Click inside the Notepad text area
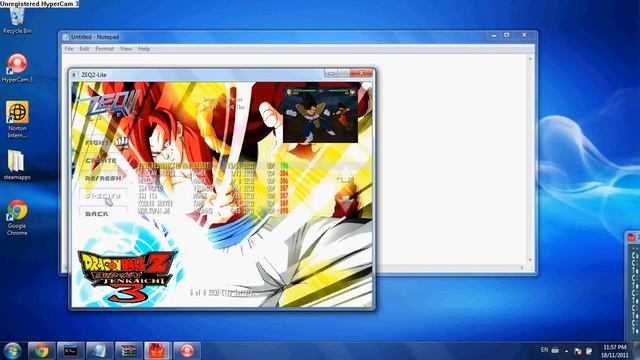The image size is (640, 360). pyautogui.click(x=451, y=159)
